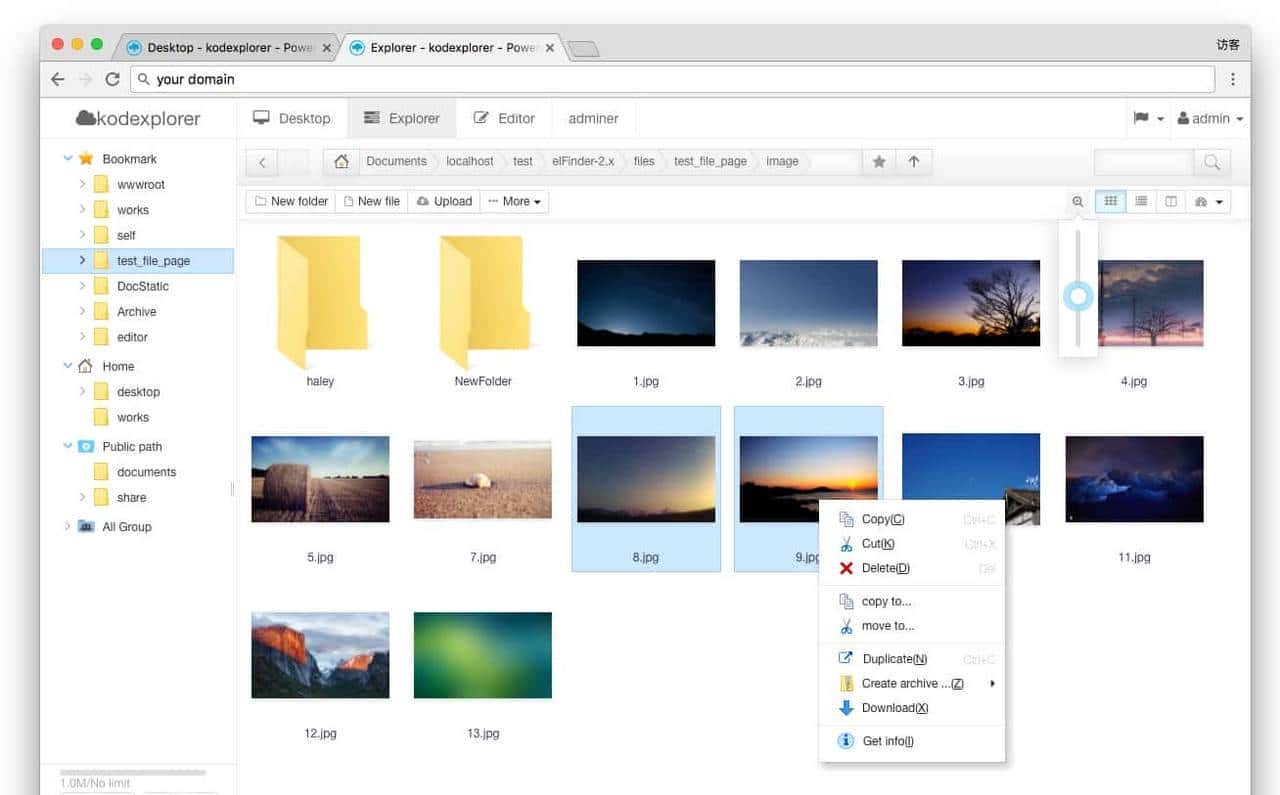Click the flag icon in the top bar
The width and height of the screenshot is (1280, 795).
(1141, 118)
